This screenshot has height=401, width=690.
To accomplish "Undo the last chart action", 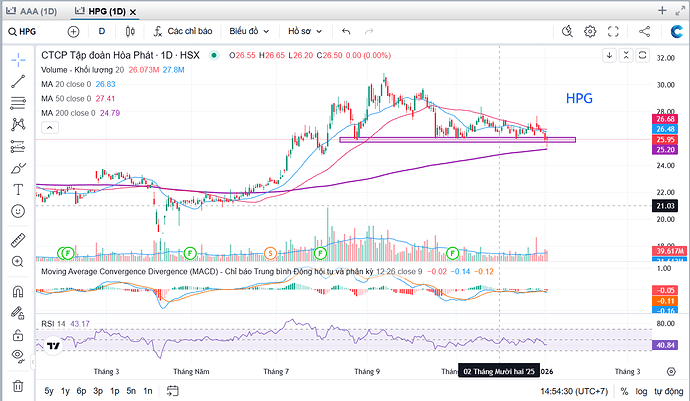I will pyautogui.click(x=346, y=31).
